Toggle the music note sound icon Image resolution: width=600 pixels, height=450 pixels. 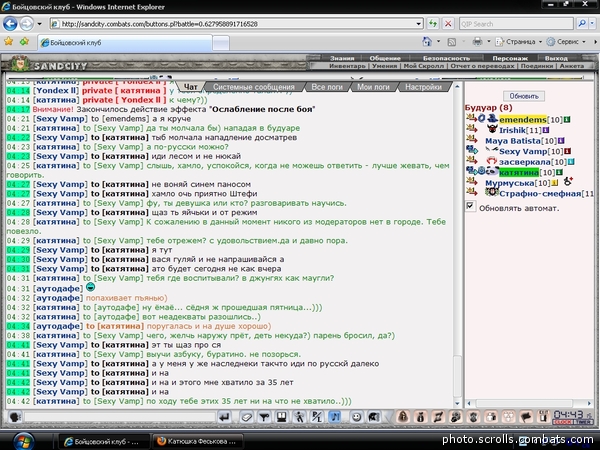coord(335,417)
